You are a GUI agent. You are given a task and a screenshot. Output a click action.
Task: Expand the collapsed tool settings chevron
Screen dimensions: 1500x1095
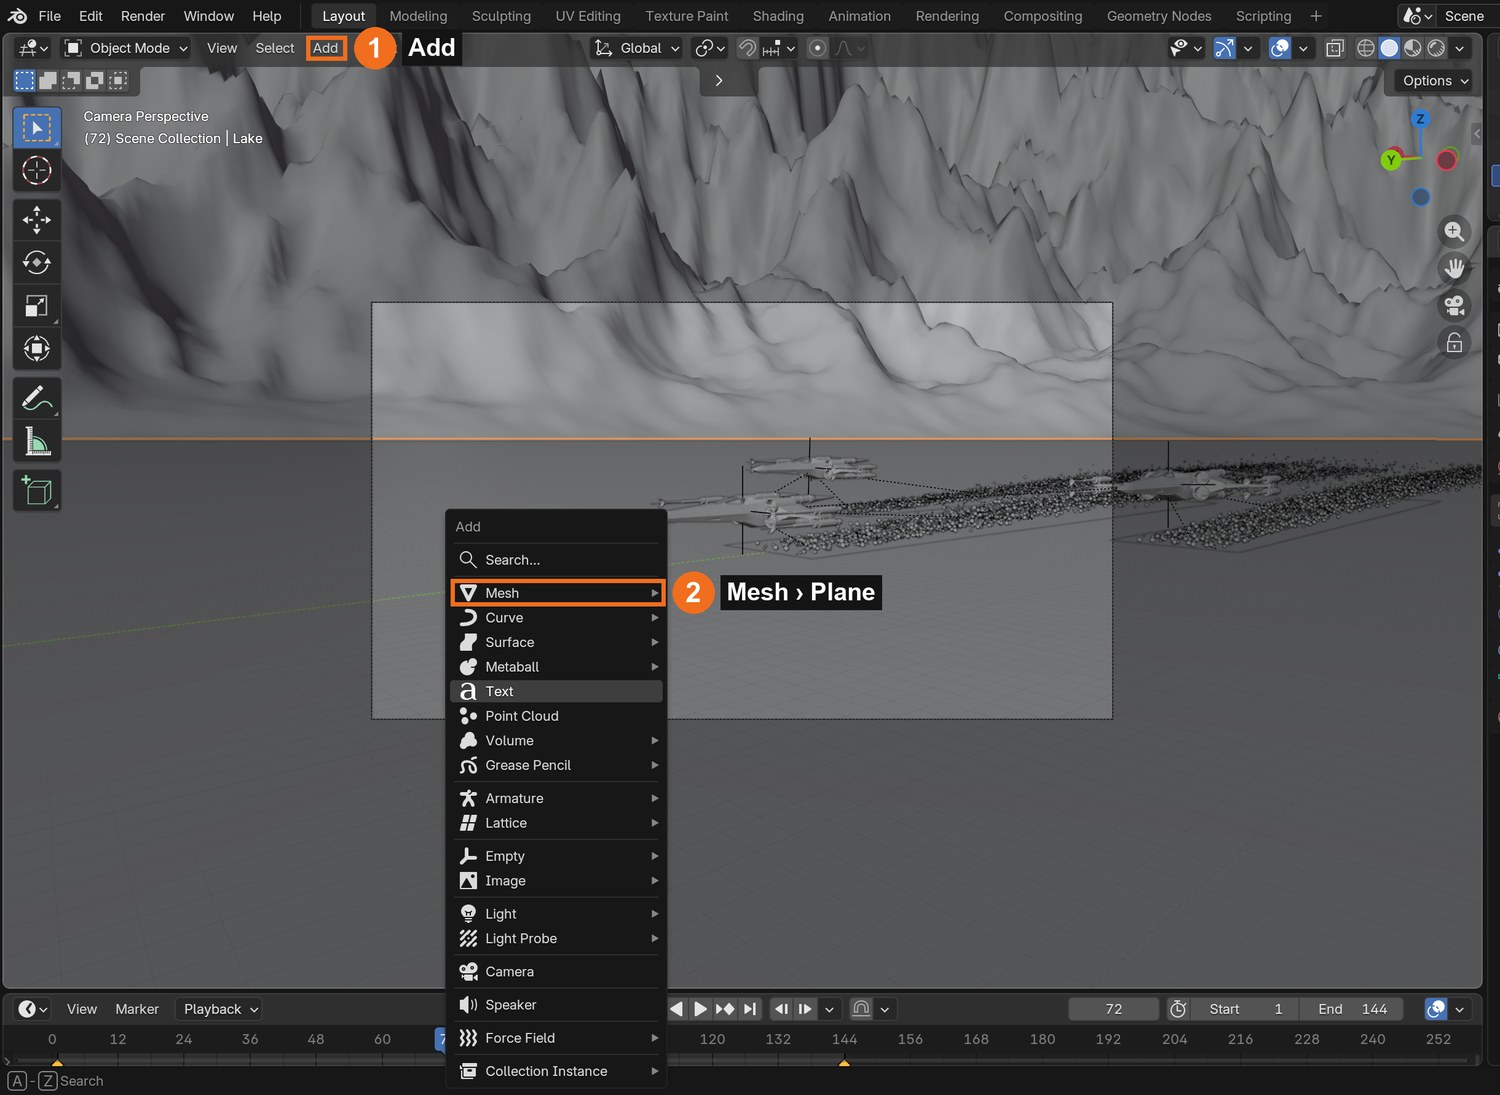[x=718, y=81]
